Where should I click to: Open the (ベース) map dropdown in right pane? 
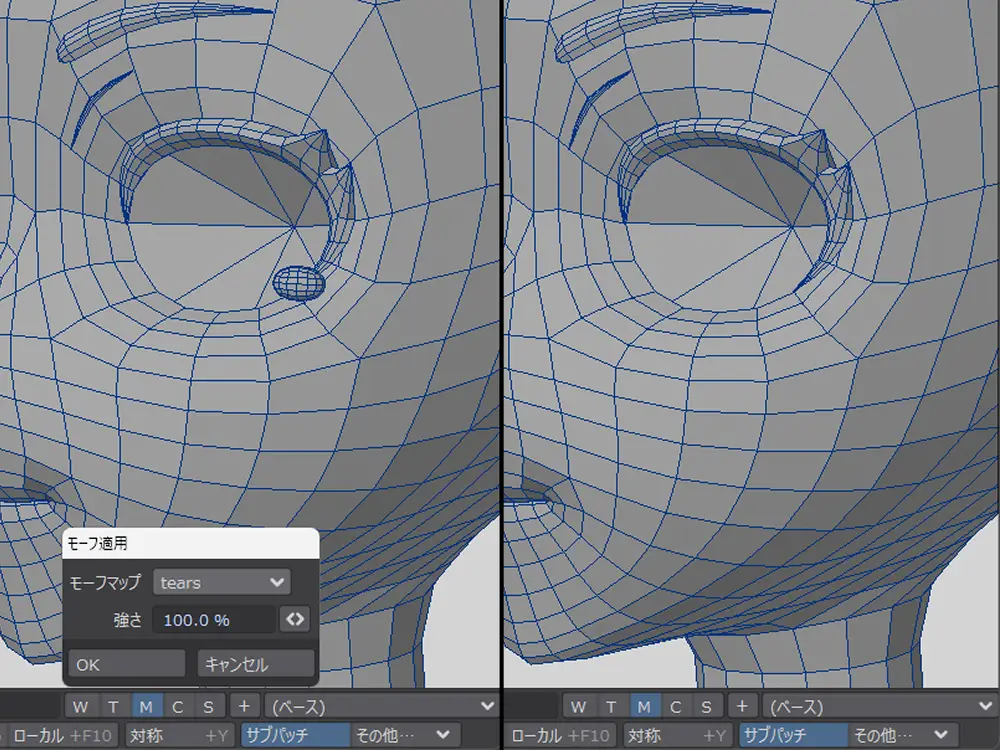tap(880, 707)
